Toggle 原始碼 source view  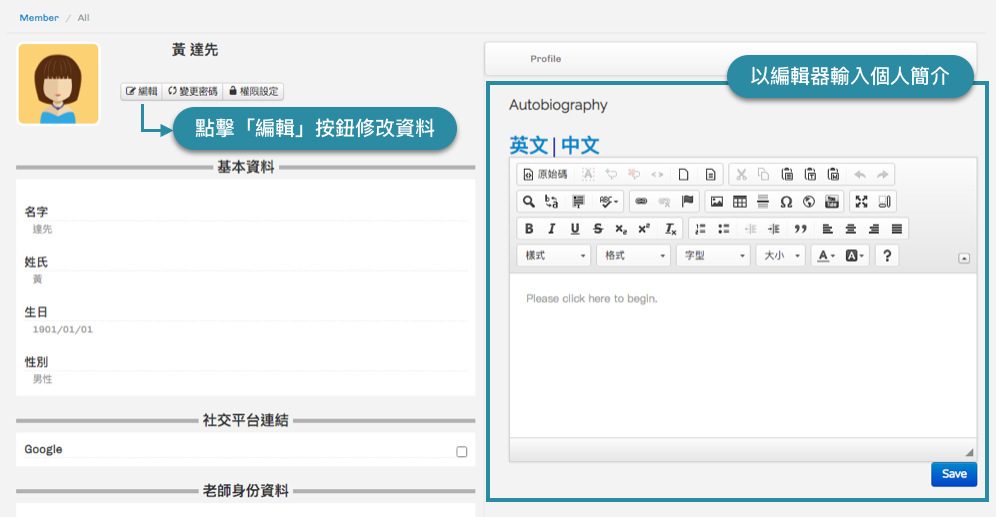pos(545,174)
